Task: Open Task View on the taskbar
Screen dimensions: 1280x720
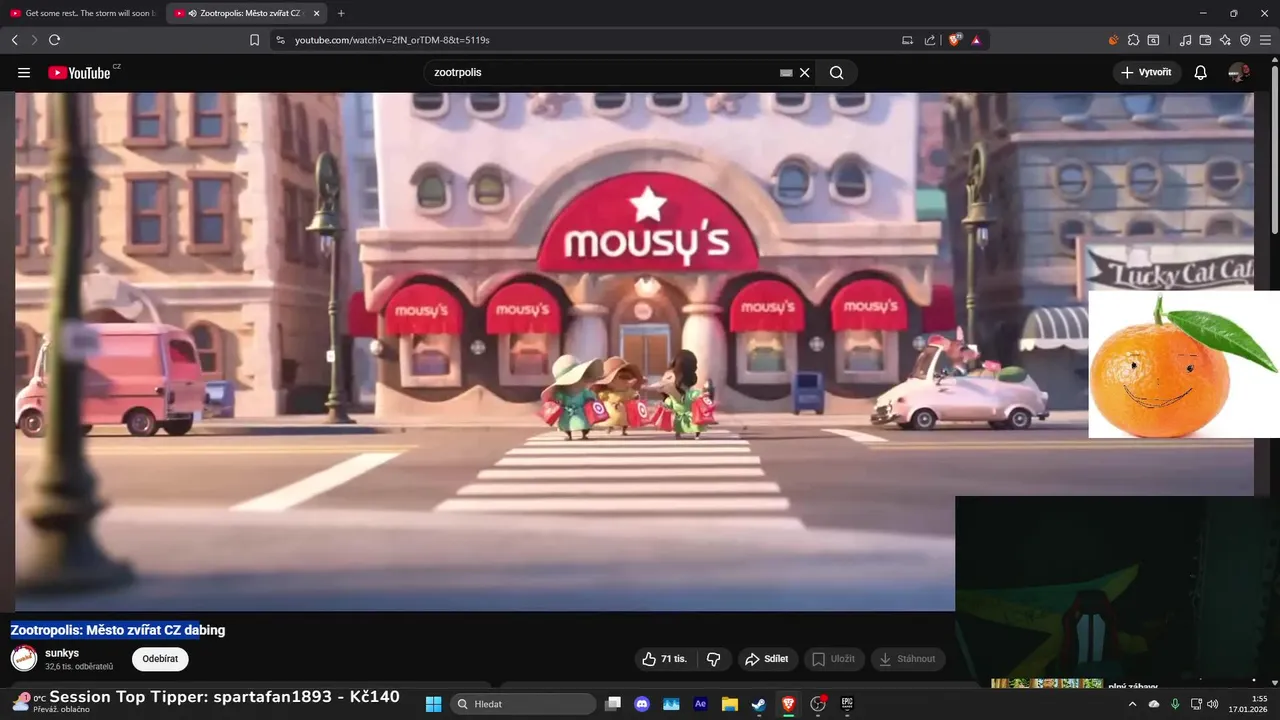Action: point(613,704)
